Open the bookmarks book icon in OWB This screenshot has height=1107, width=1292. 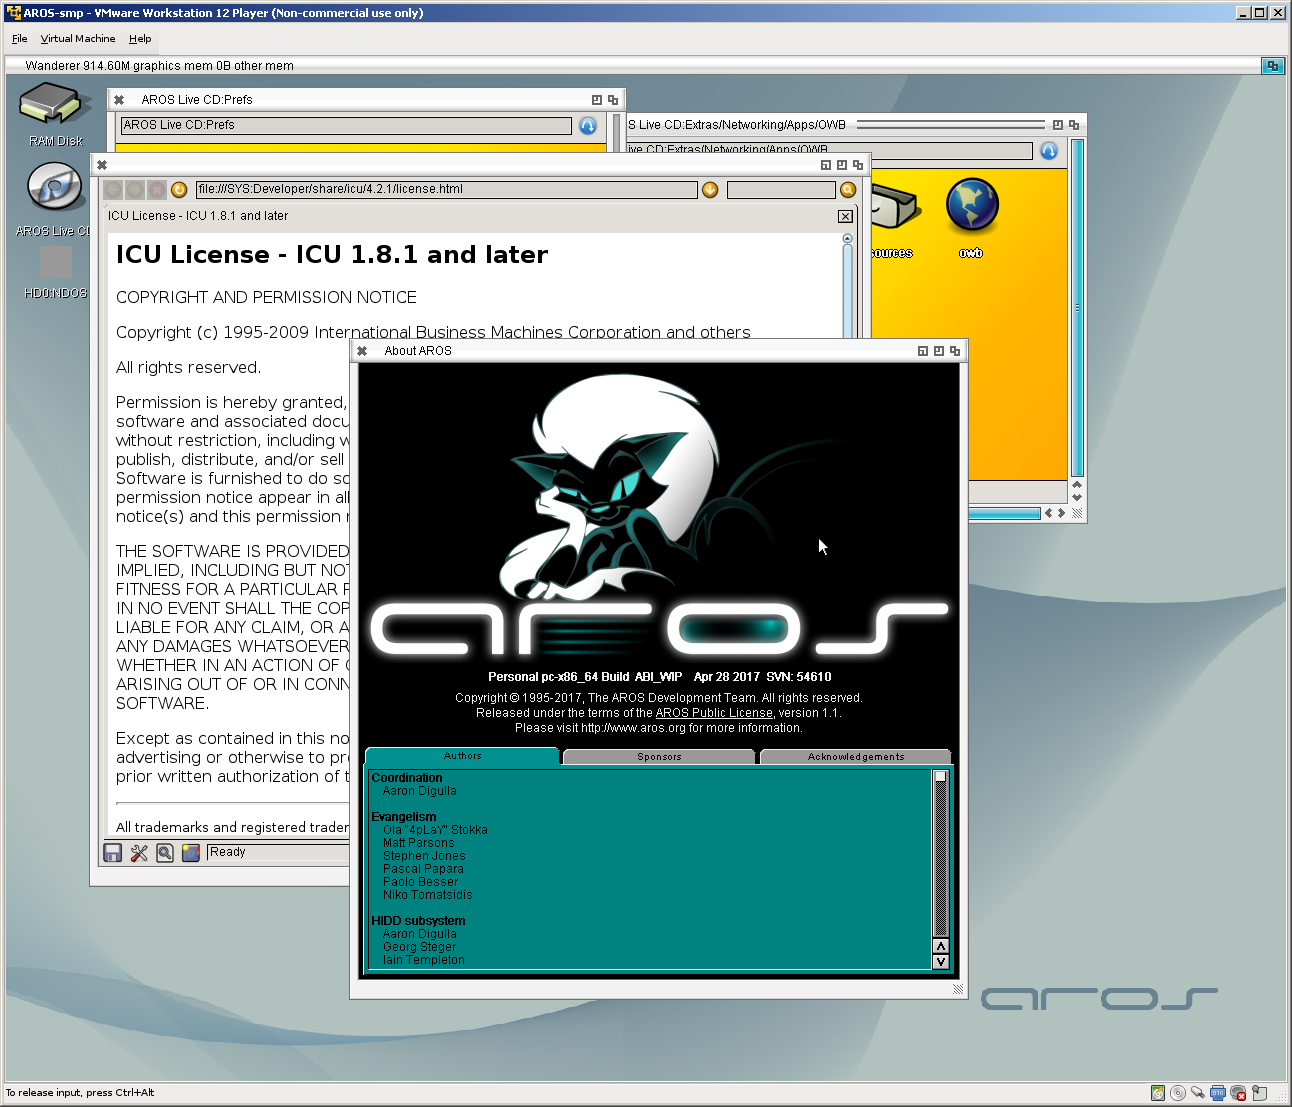[191, 853]
